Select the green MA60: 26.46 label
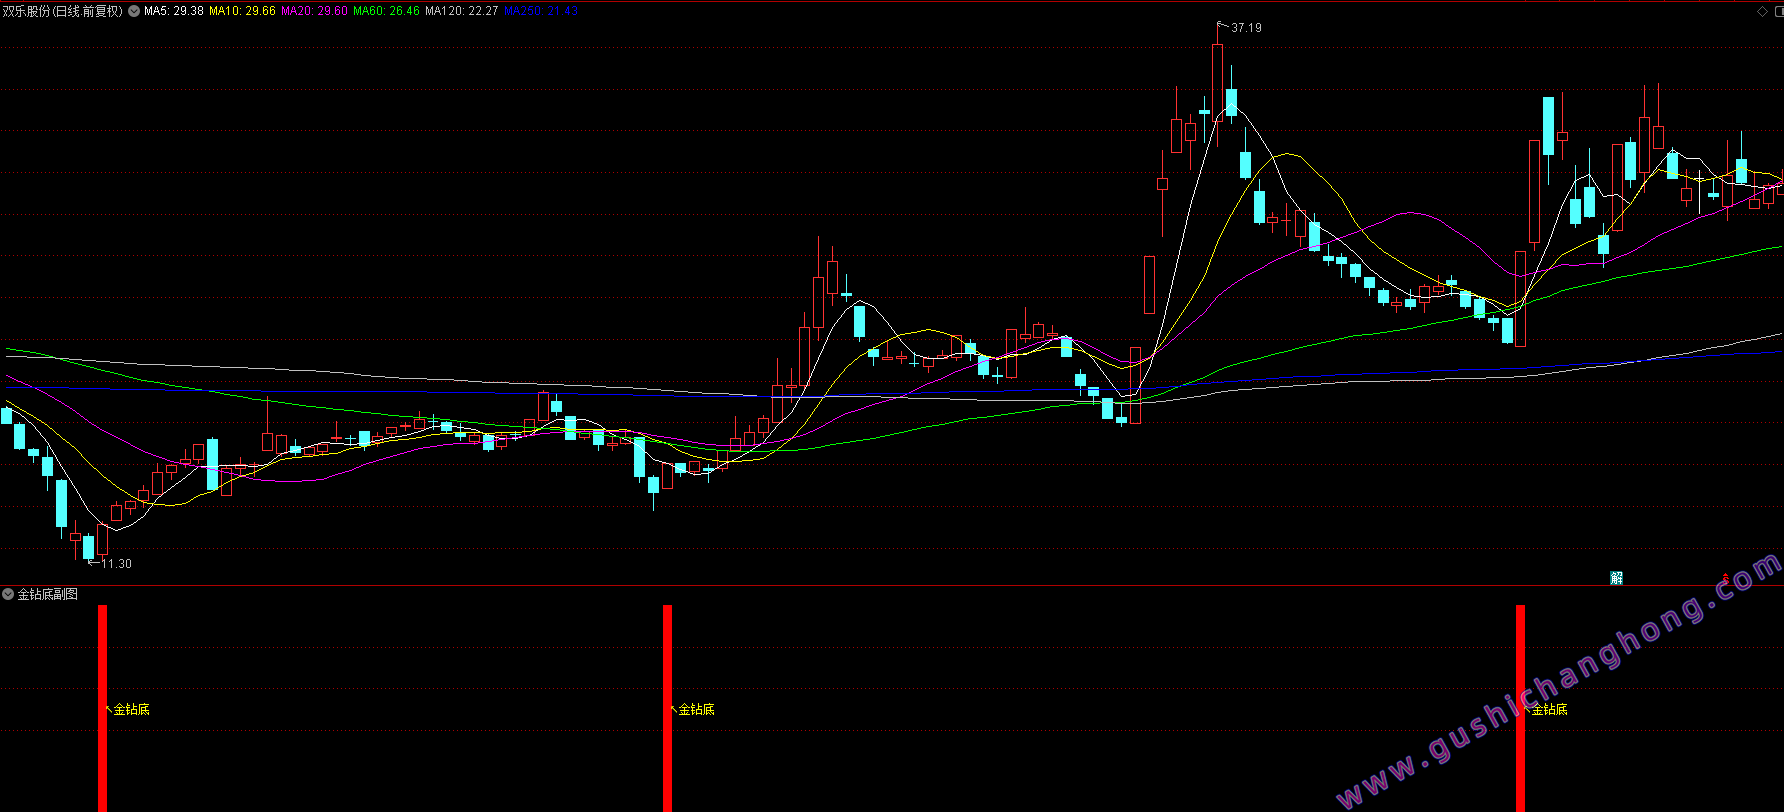 pyautogui.click(x=386, y=11)
